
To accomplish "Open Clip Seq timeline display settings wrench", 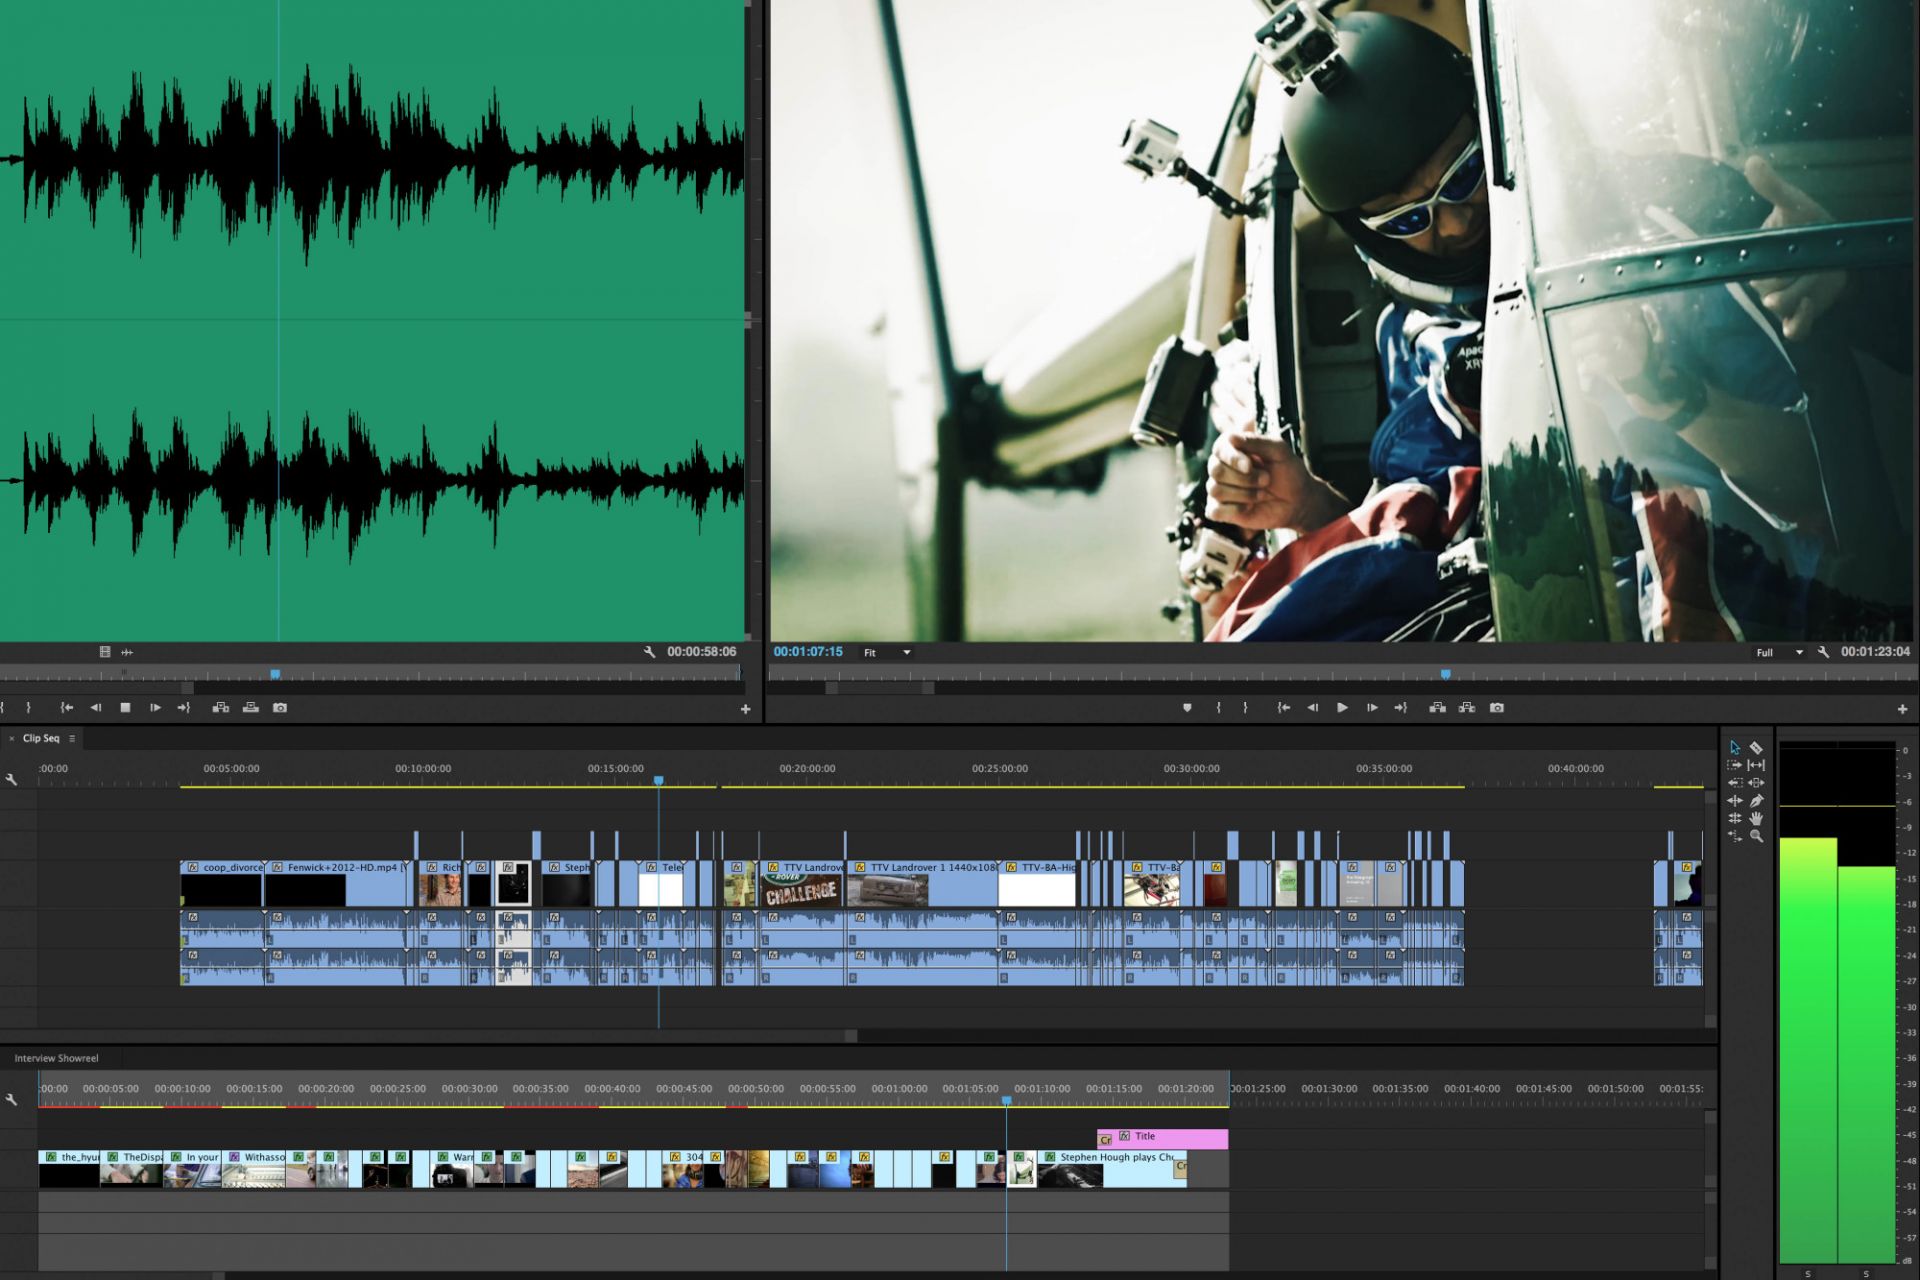I will click(11, 779).
